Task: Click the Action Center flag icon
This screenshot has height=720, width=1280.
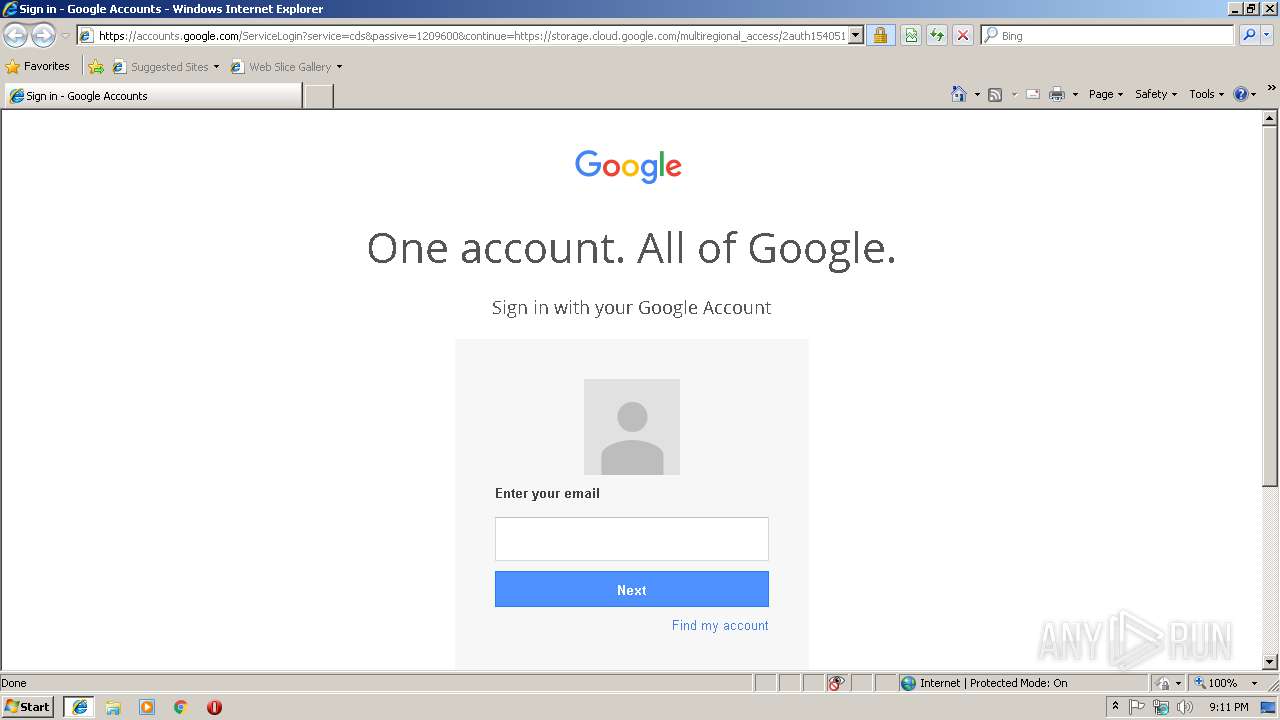Action: point(1137,707)
